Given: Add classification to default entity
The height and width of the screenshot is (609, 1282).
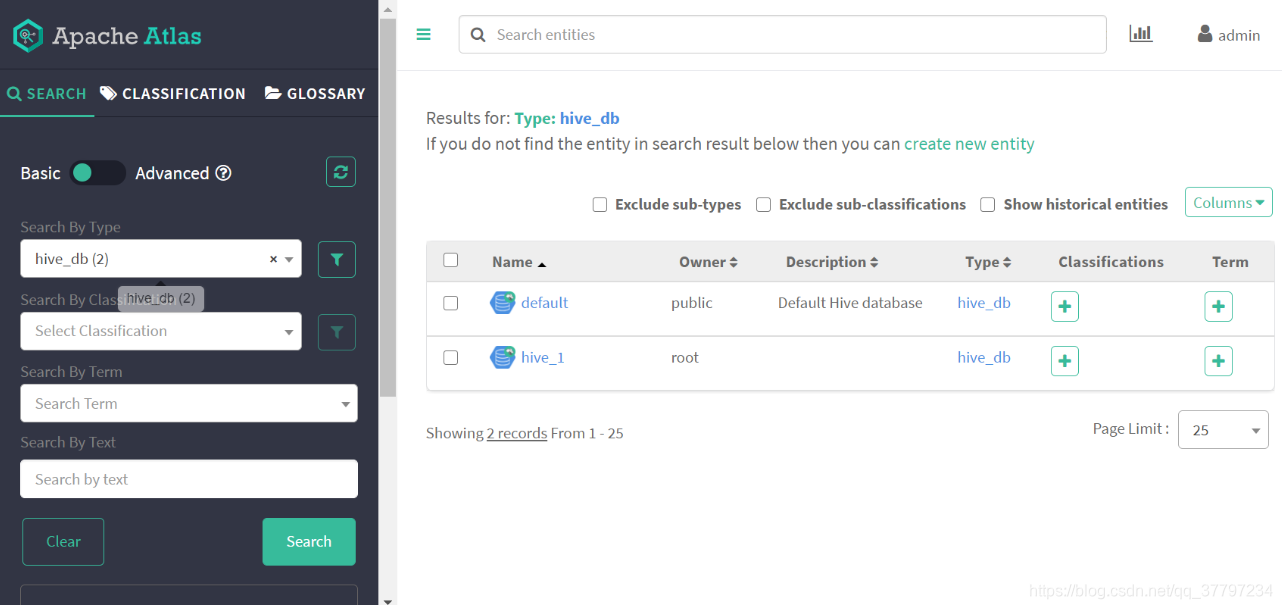Looking at the screenshot, I should click(x=1065, y=307).
